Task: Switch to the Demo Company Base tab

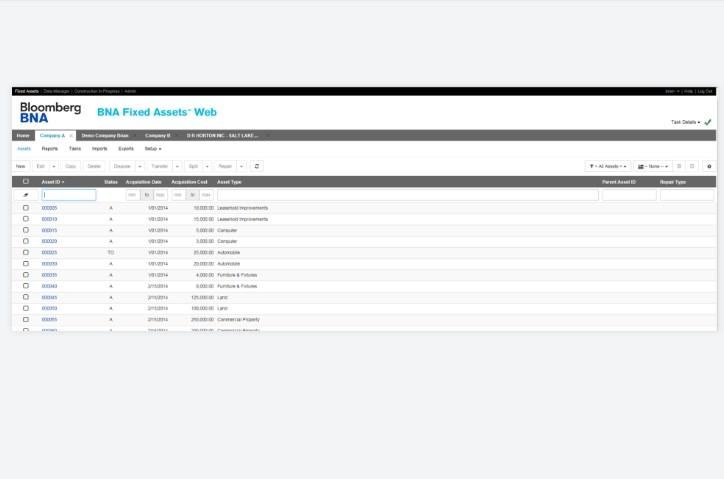Action: pos(105,136)
